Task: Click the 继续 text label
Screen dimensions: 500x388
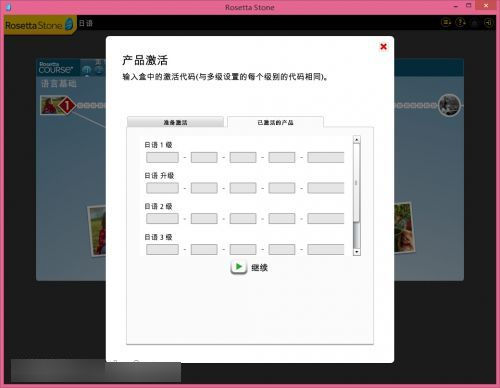Action: pyautogui.click(x=259, y=268)
